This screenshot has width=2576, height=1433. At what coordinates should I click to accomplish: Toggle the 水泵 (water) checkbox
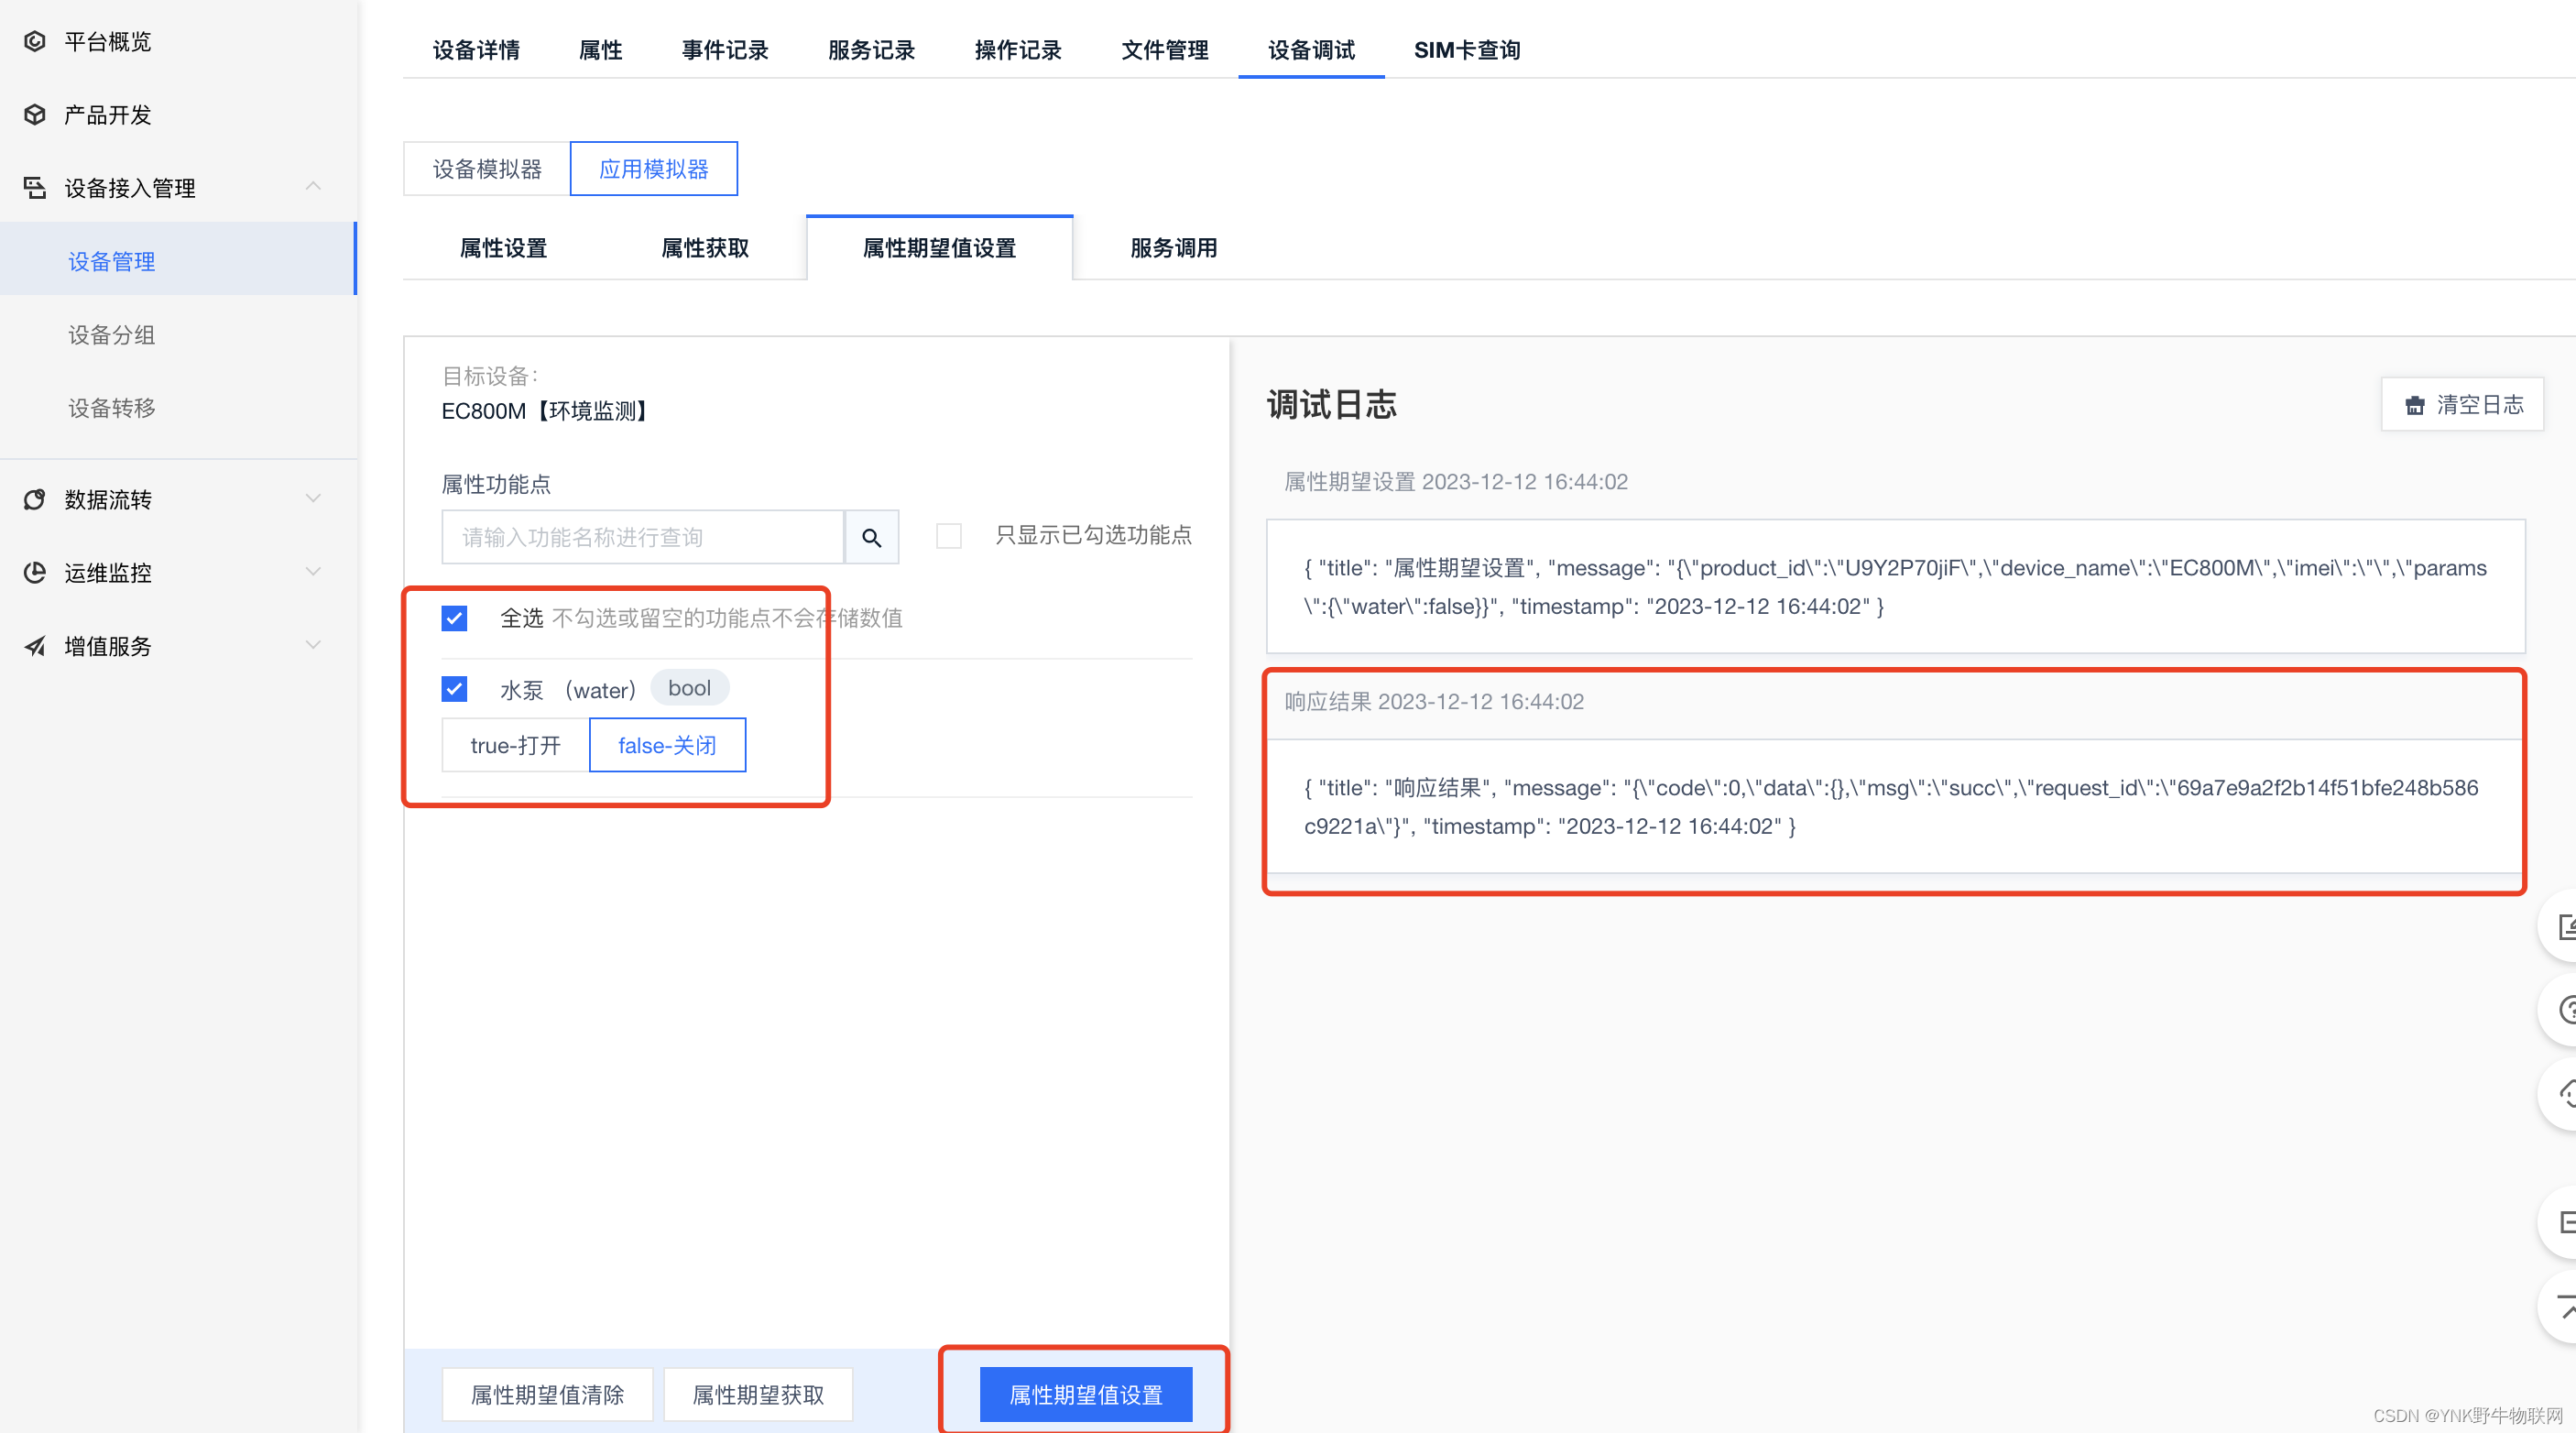[454, 689]
